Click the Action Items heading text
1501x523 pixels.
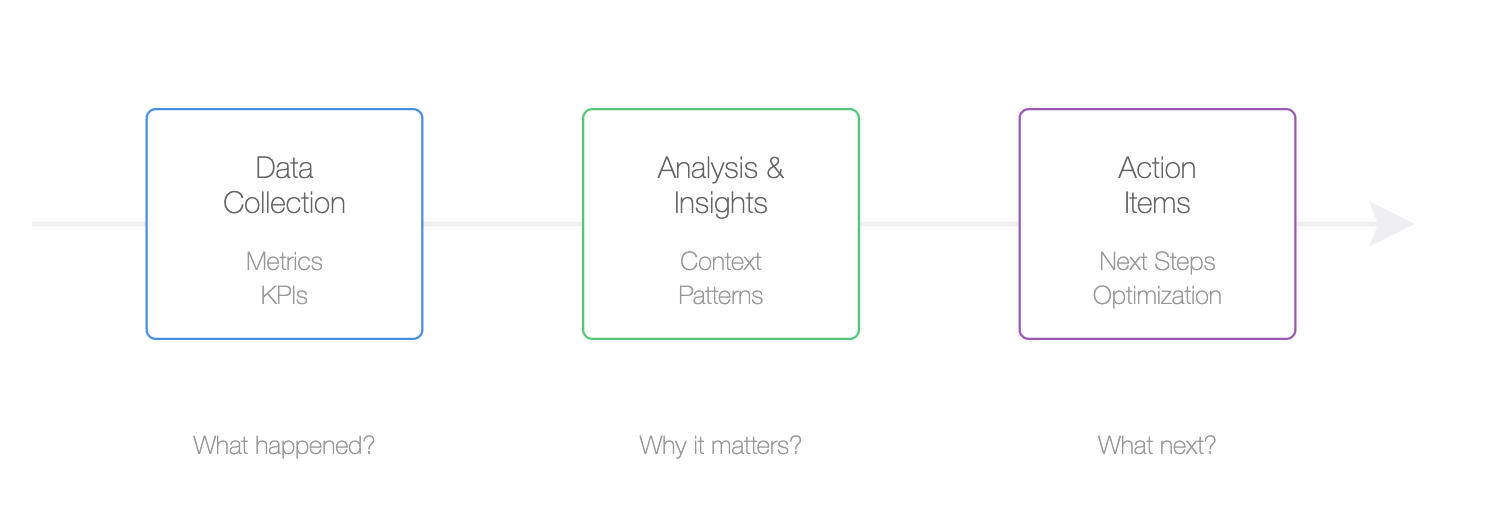click(1157, 185)
